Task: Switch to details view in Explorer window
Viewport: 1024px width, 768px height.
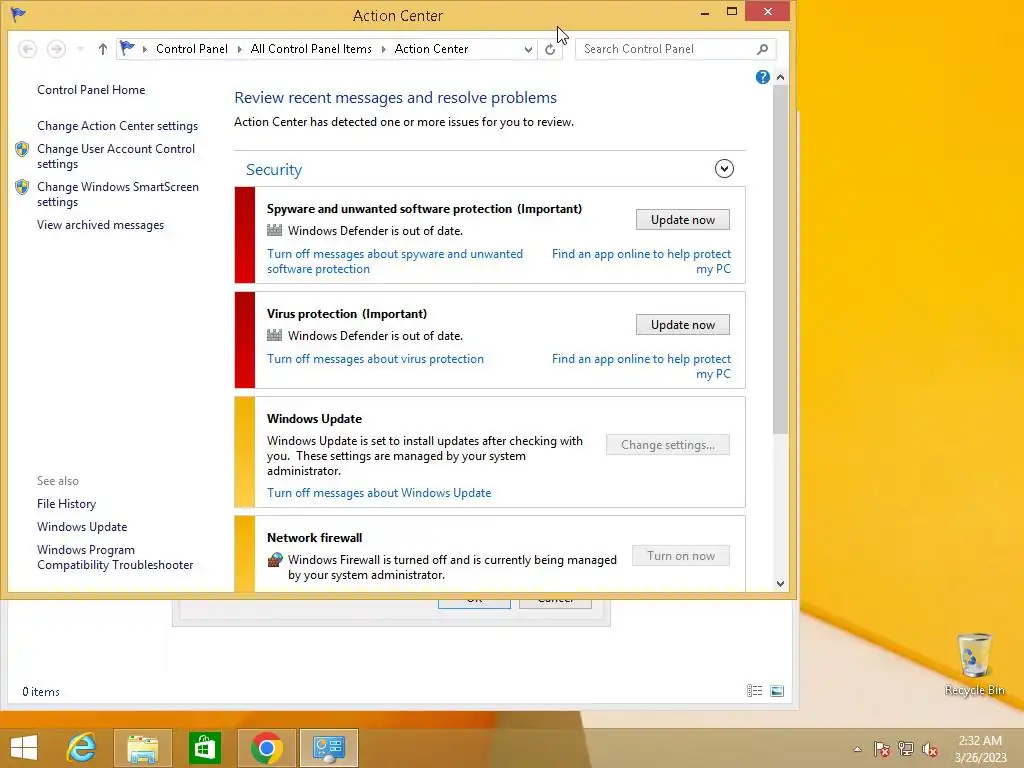Action: coord(754,691)
